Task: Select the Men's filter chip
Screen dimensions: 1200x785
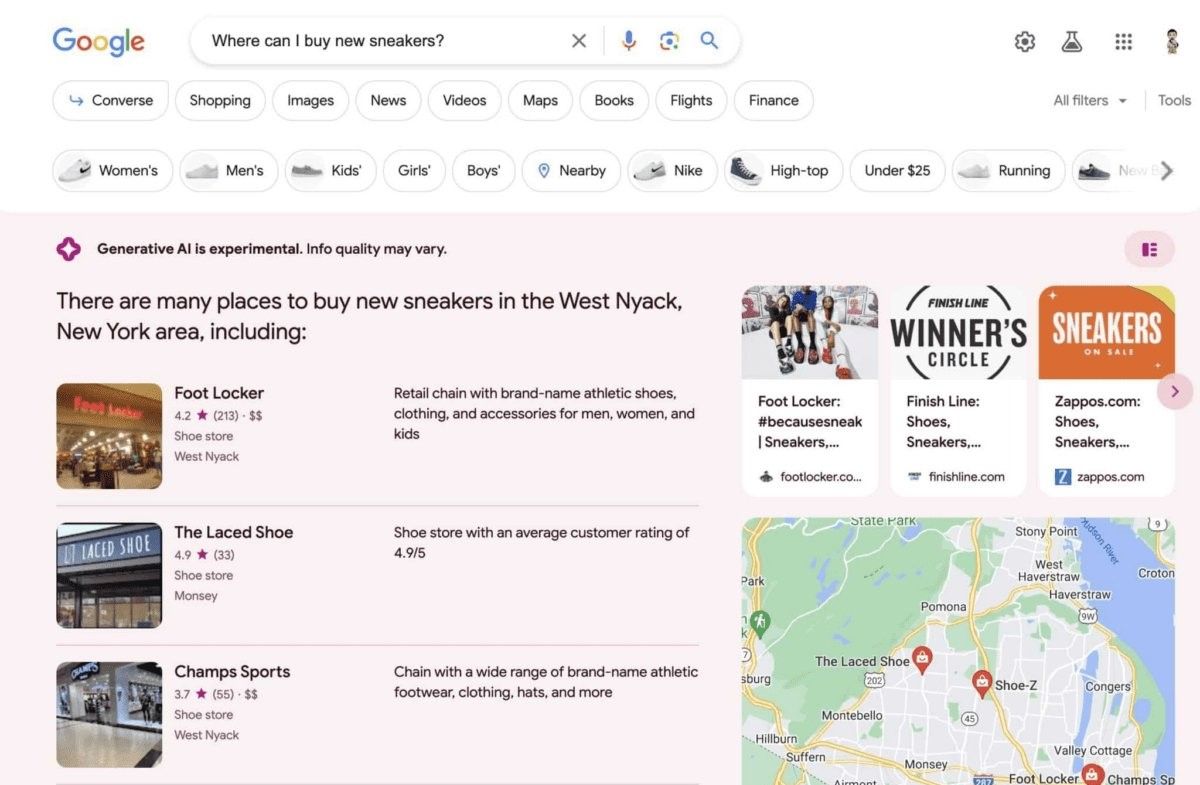Action: (x=228, y=170)
